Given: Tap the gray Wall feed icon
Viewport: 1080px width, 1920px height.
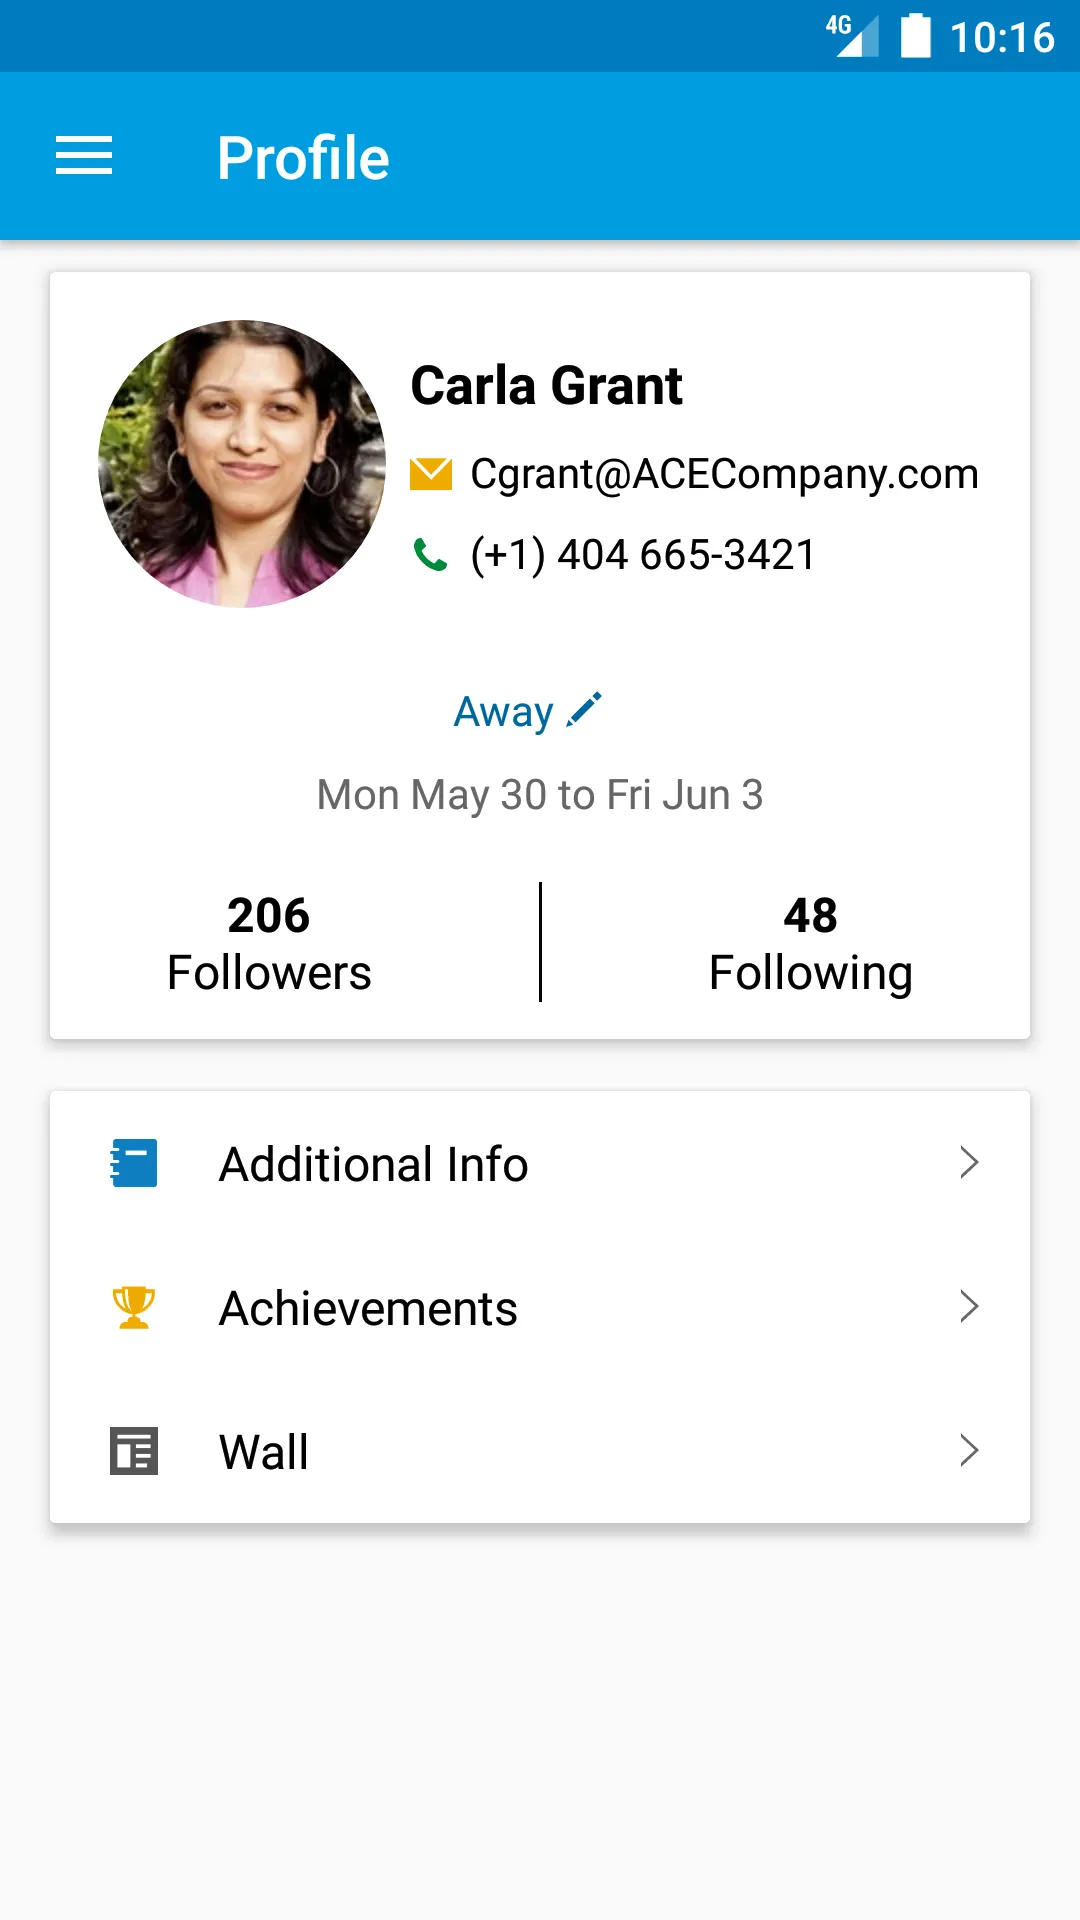Looking at the screenshot, I should (133, 1451).
